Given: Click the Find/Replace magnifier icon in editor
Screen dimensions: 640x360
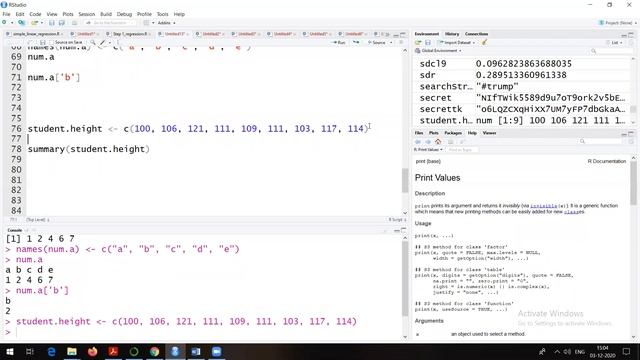Looking at the screenshot, I should coord(93,42).
